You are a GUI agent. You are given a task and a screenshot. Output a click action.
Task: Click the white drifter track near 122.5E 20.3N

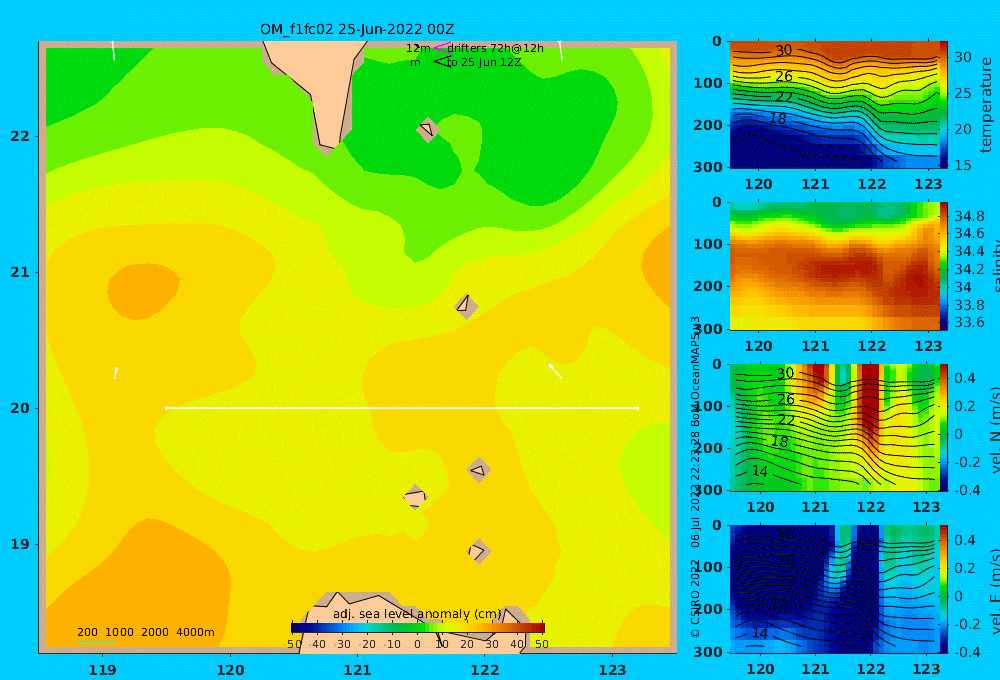[x=555, y=372]
